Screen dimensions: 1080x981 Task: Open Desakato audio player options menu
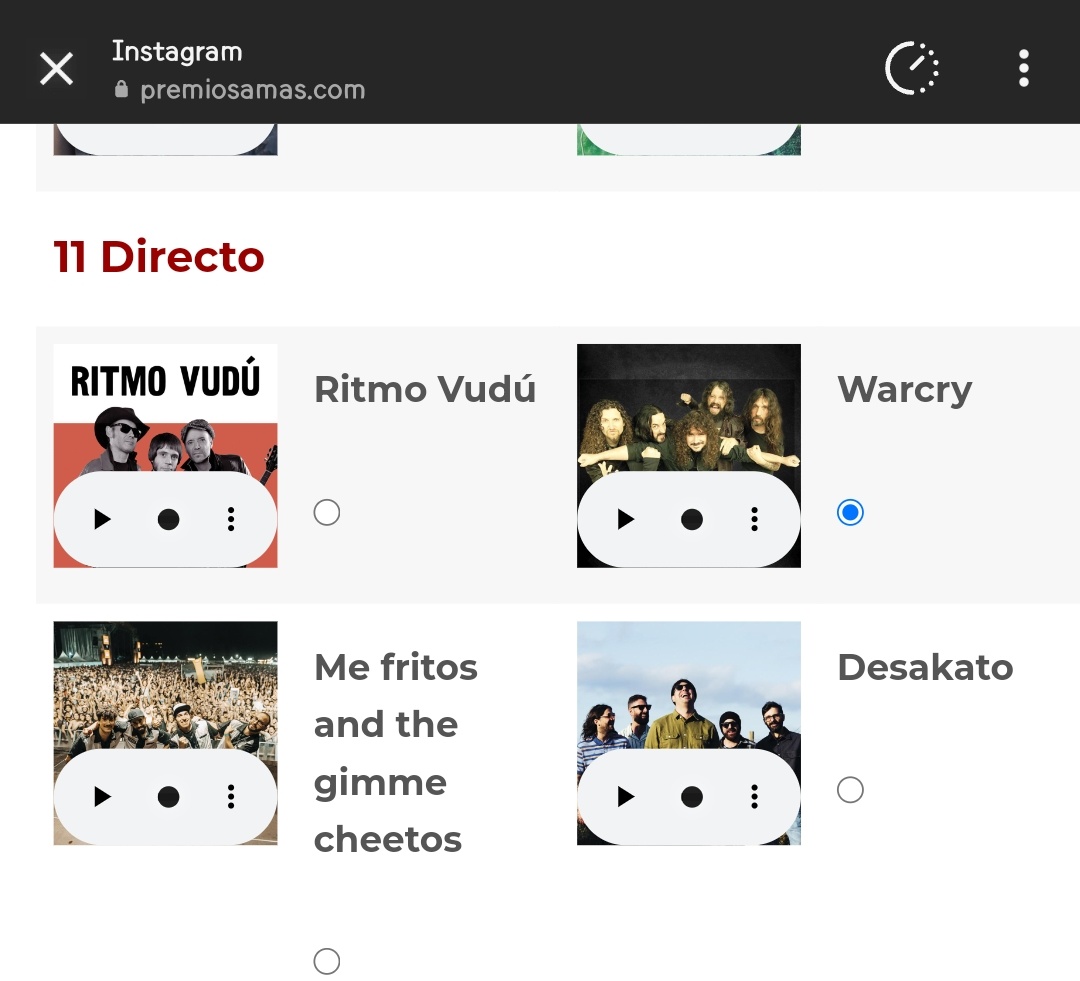click(x=754, y=796)
